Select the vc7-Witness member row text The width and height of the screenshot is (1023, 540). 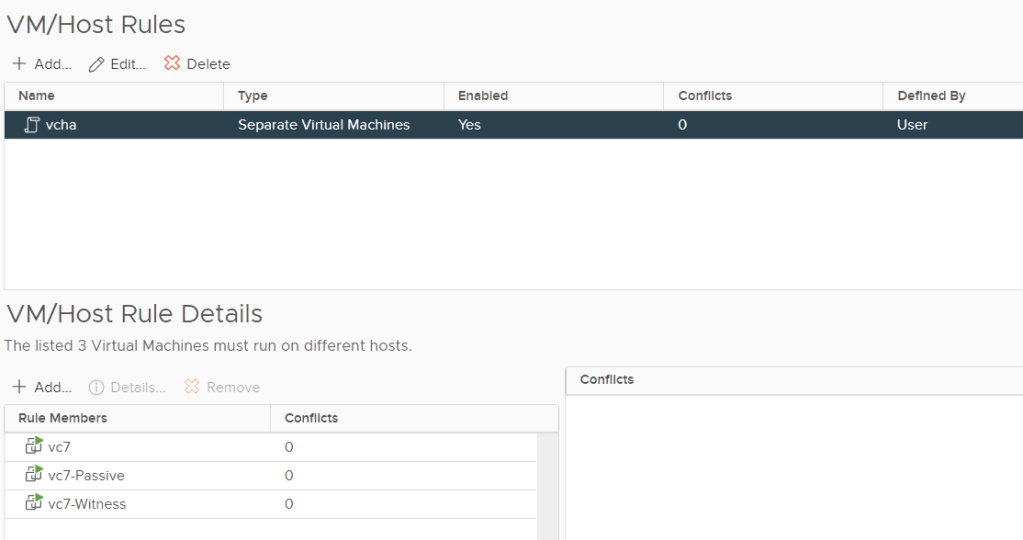click(x=87, y=504)
